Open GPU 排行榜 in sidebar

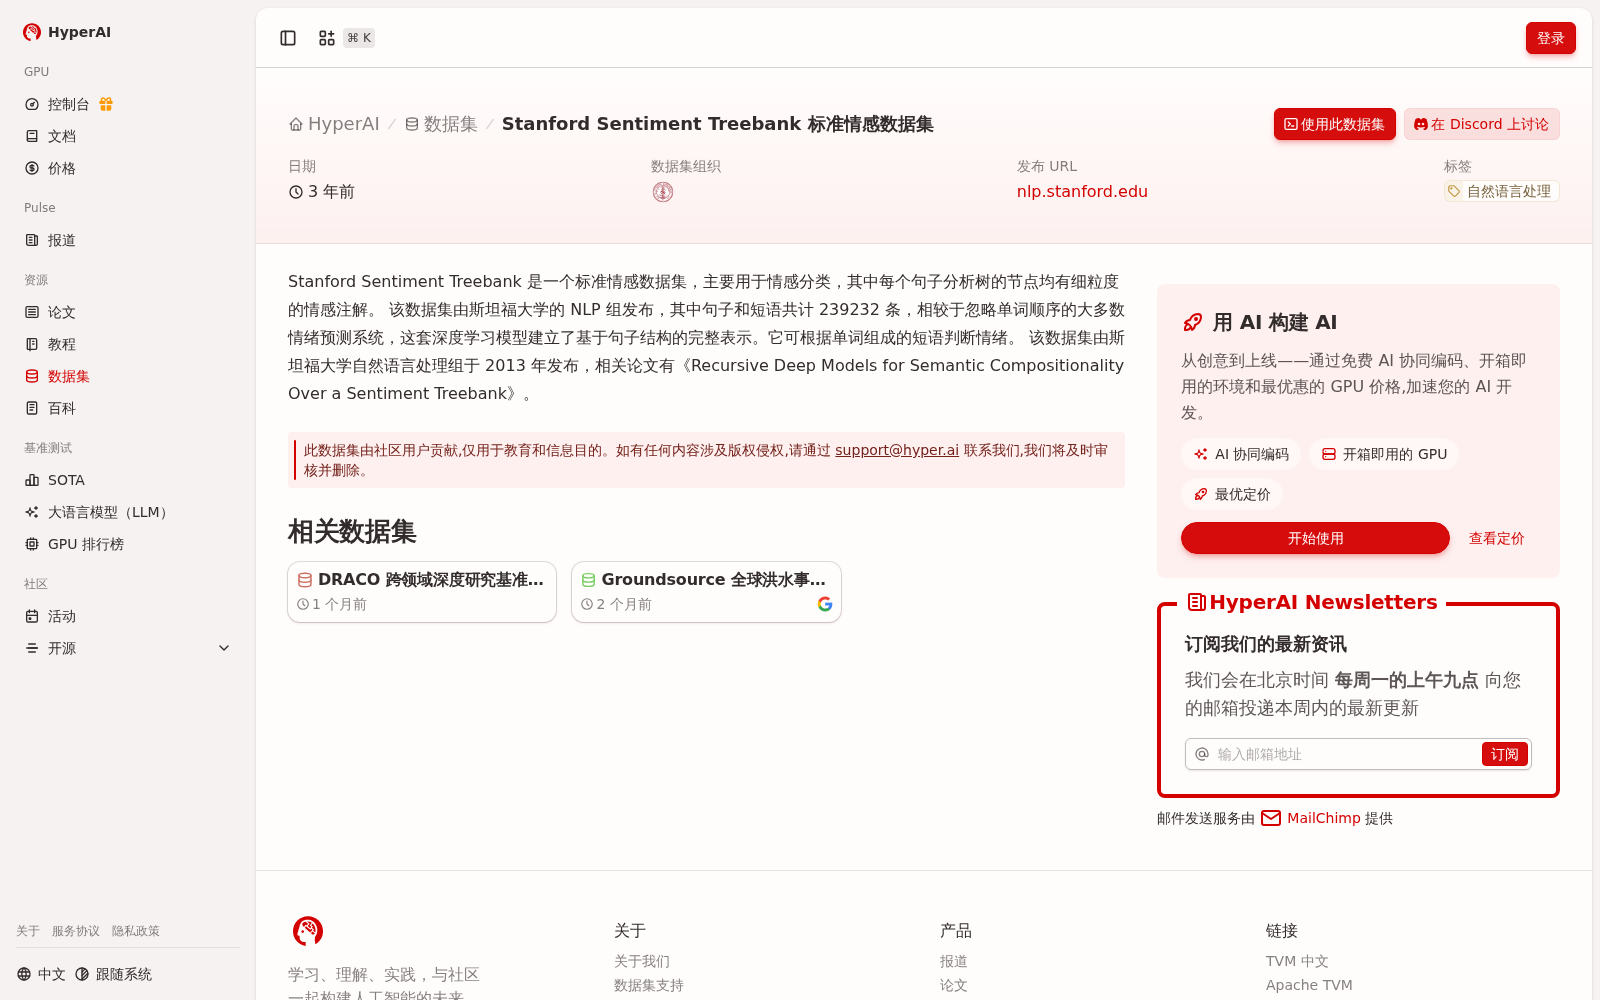click(x=74, y=544)
